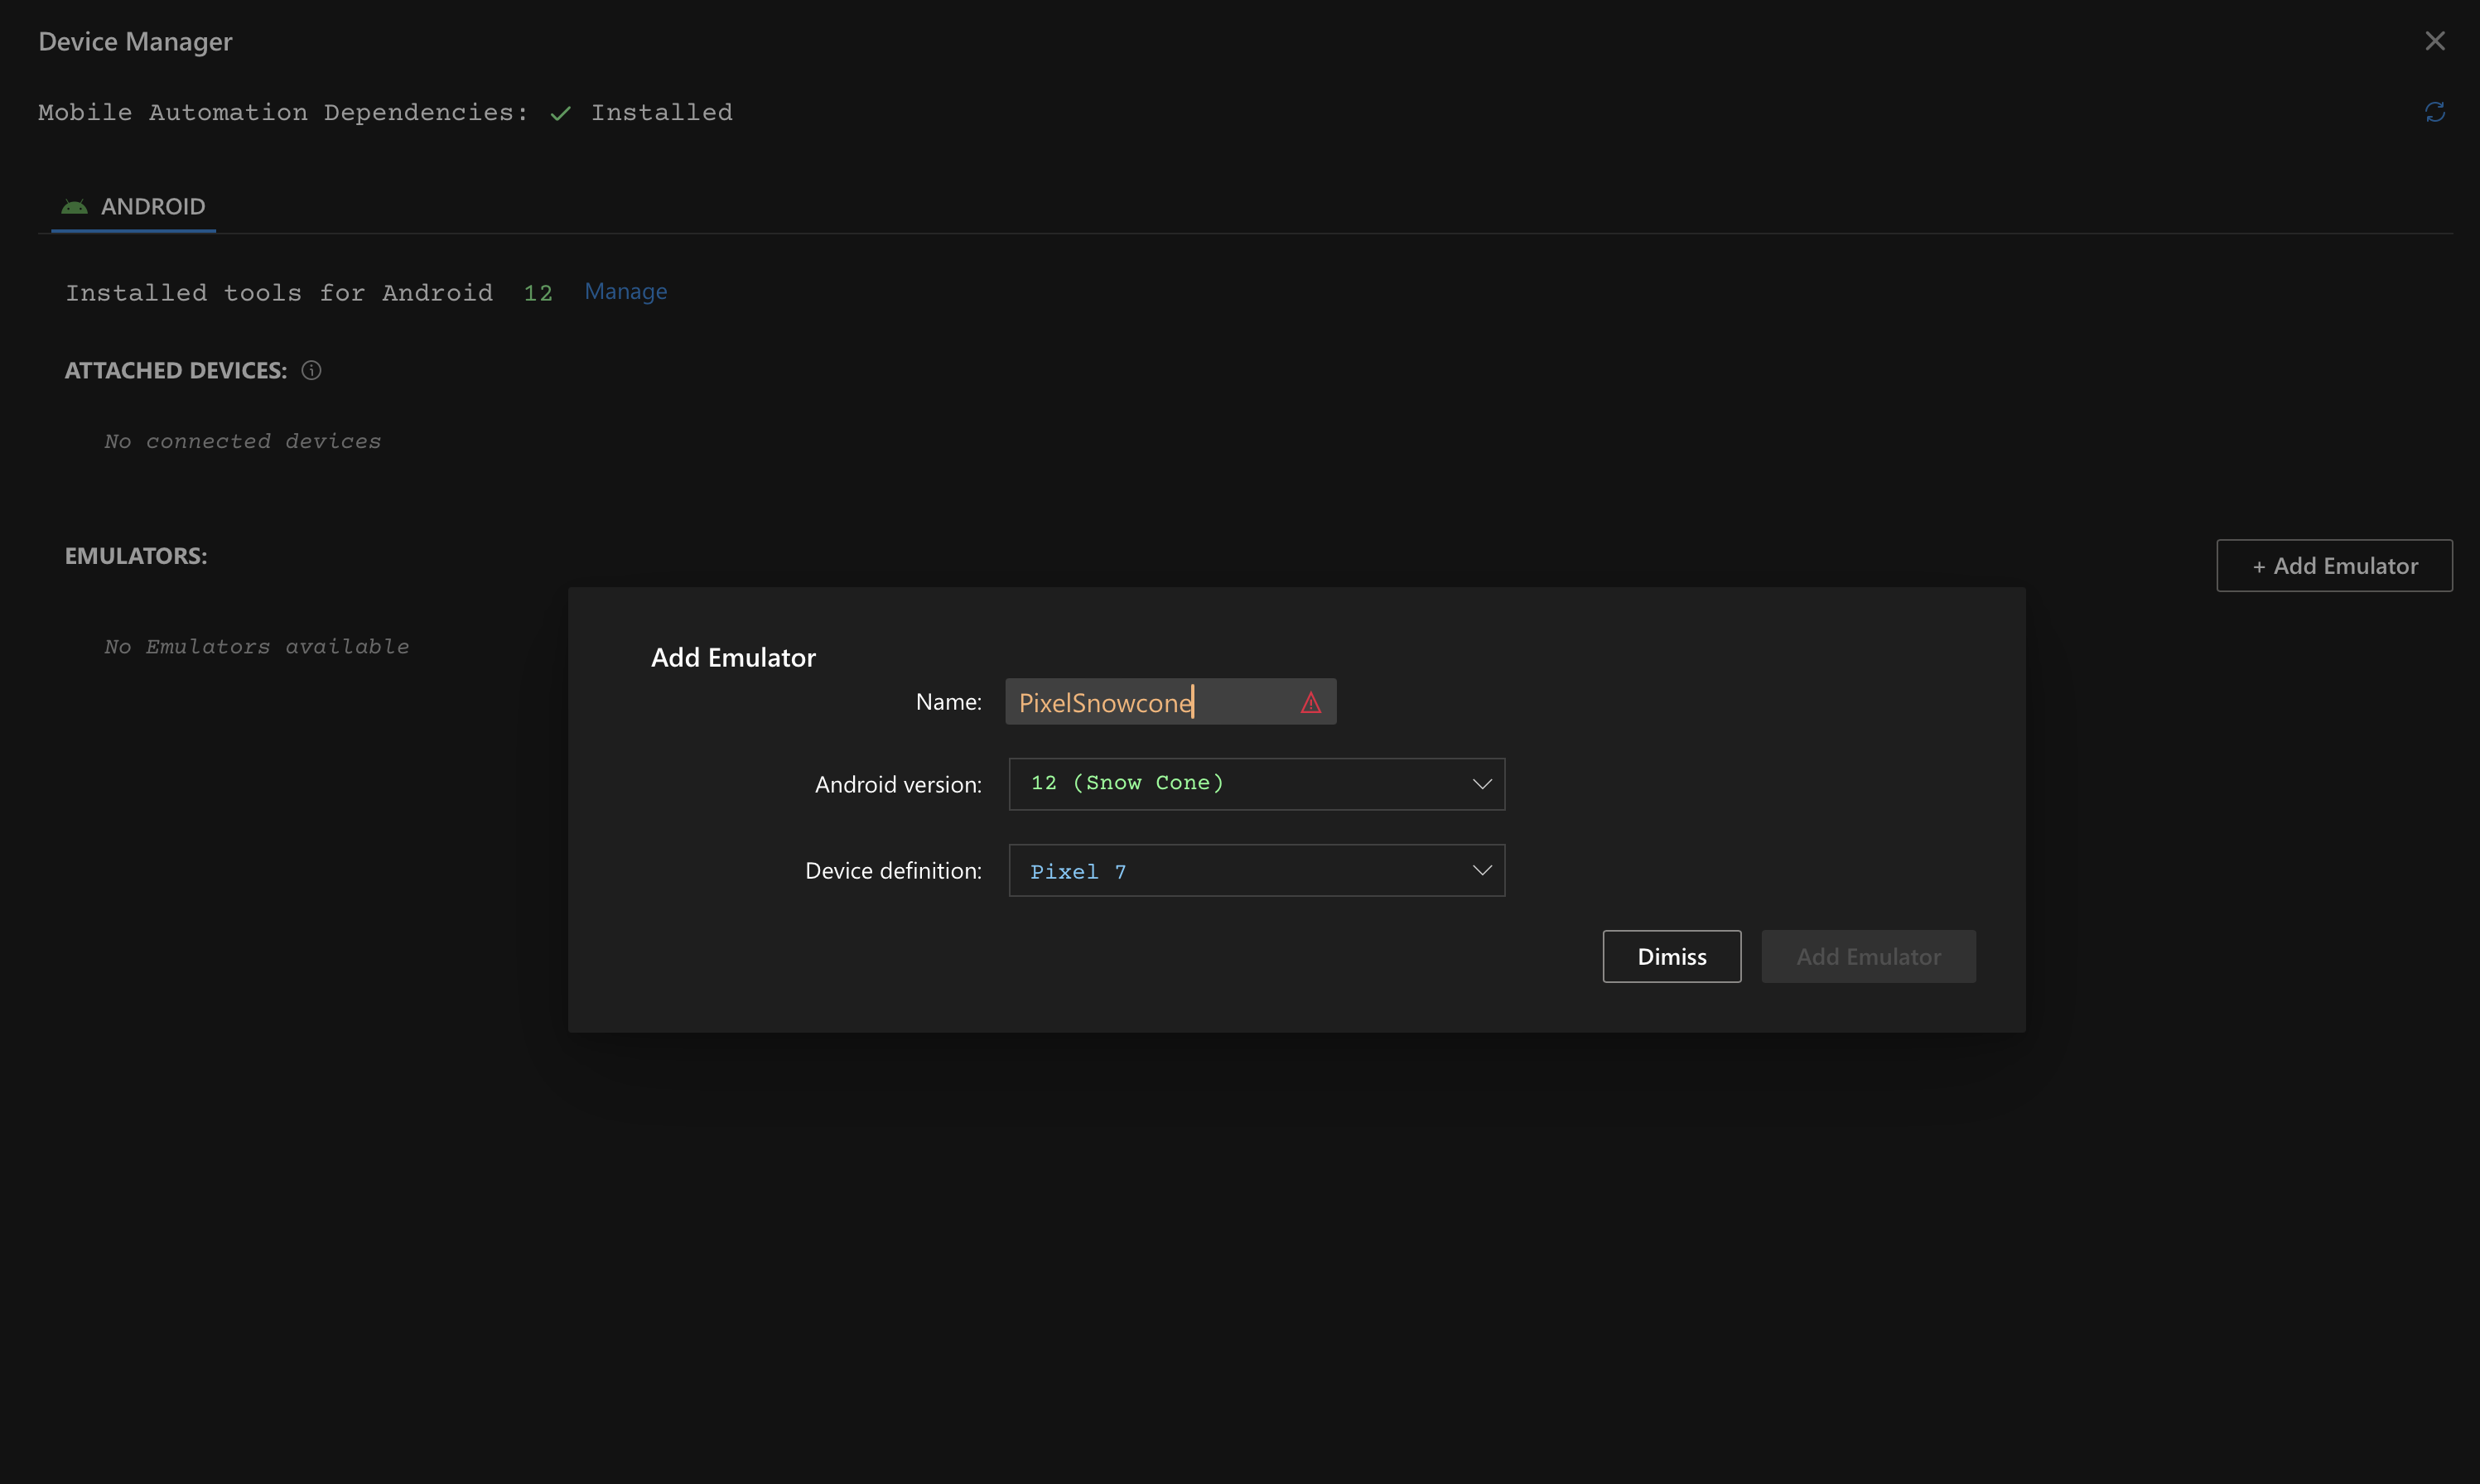
Task: Click the green Android robot icon
Action: point(74,207)
